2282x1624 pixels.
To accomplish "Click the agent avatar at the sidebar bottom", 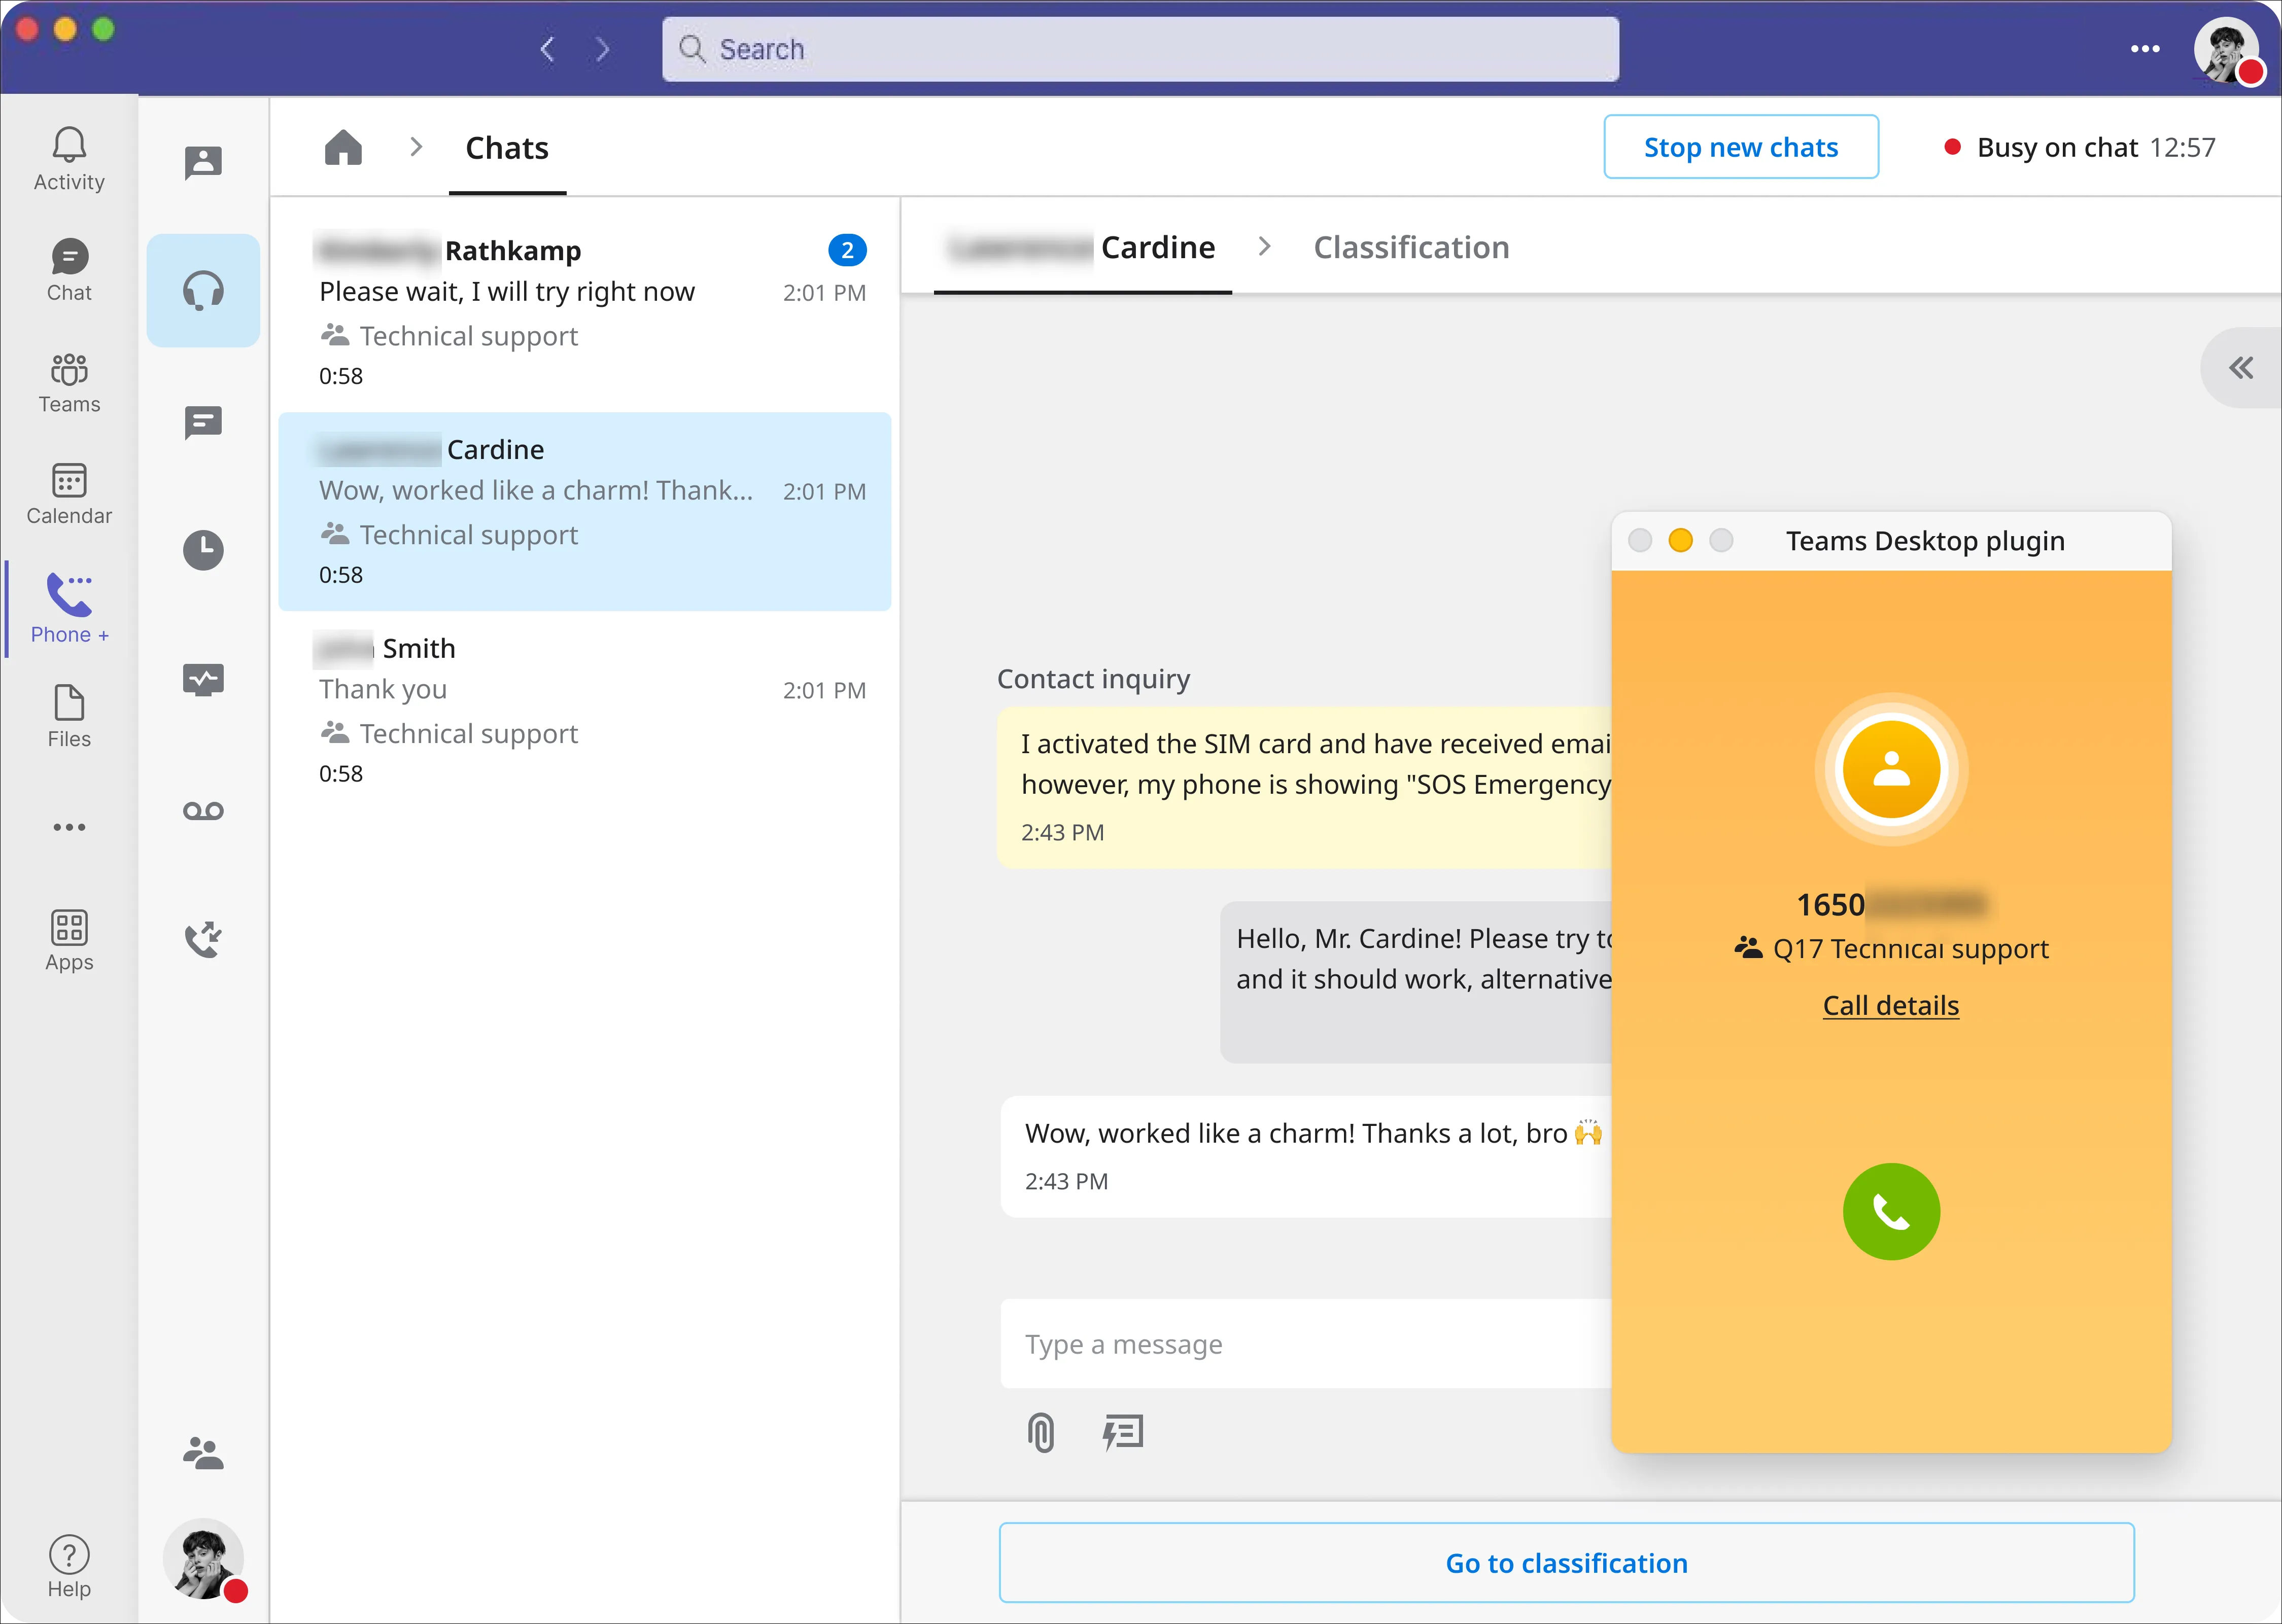I will [x=203, y=1559].
